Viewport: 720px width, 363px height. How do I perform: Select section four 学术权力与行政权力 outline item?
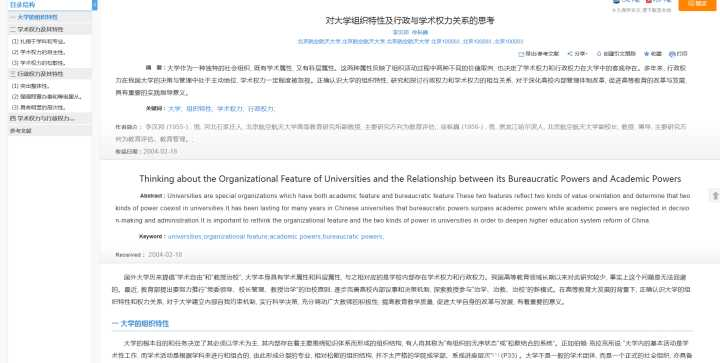pos(49,118)
